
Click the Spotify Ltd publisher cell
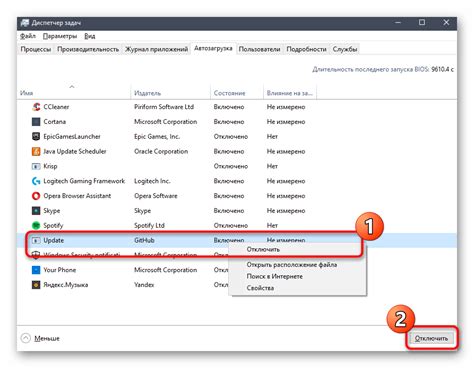[x=149, y=225]
